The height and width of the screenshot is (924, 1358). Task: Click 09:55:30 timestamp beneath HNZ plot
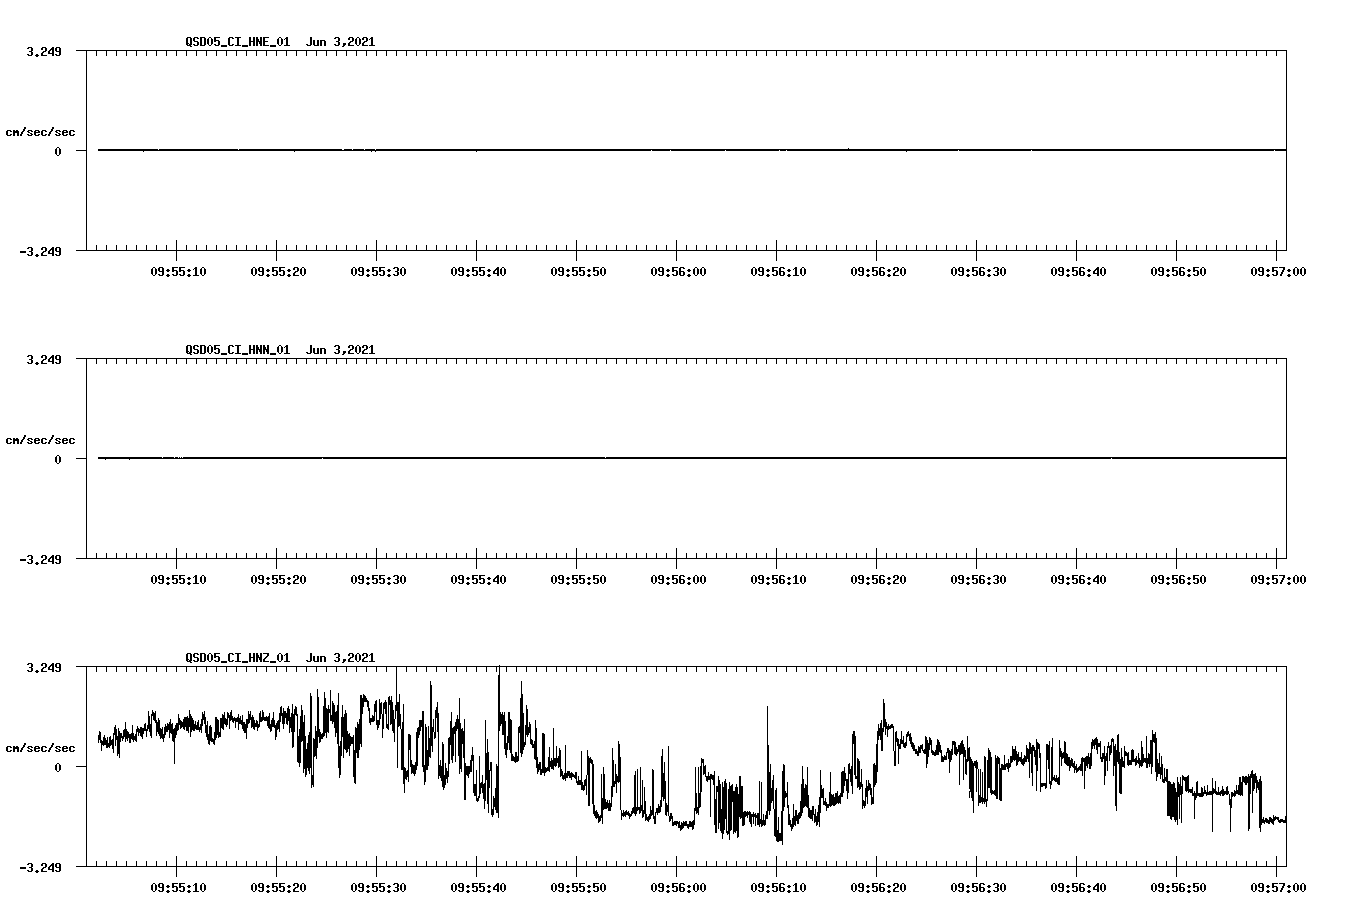[x=378, y=887]
